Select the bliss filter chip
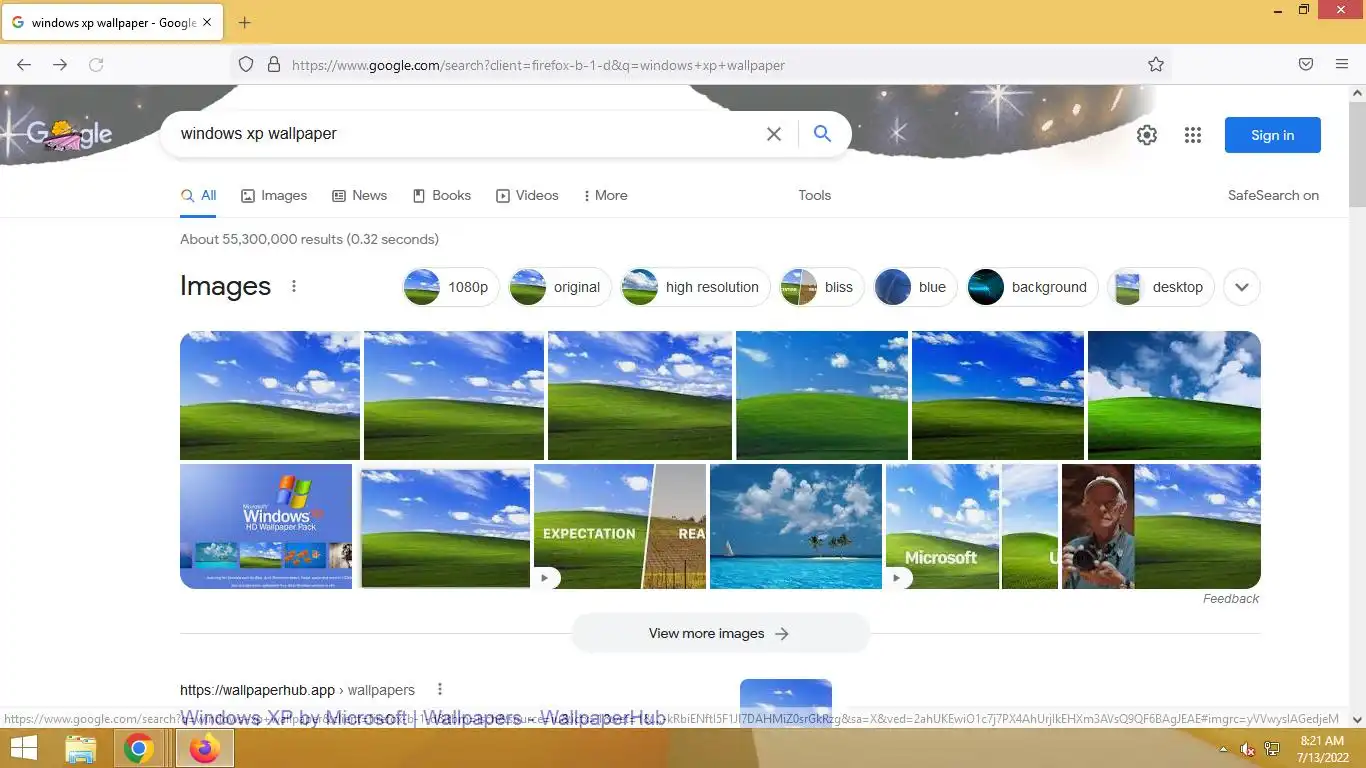The height and width of the screenshot is (768, 1366). [821, 287]
